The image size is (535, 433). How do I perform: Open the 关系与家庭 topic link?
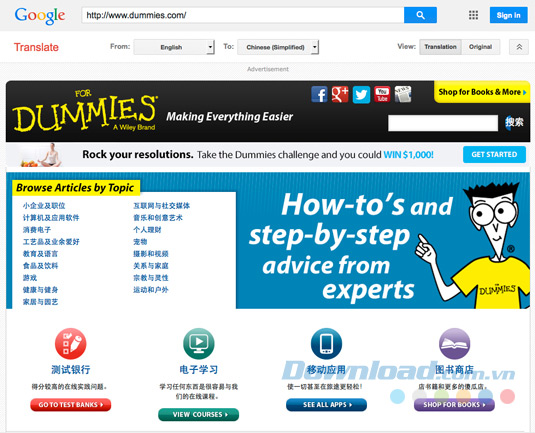click(151, 266)
